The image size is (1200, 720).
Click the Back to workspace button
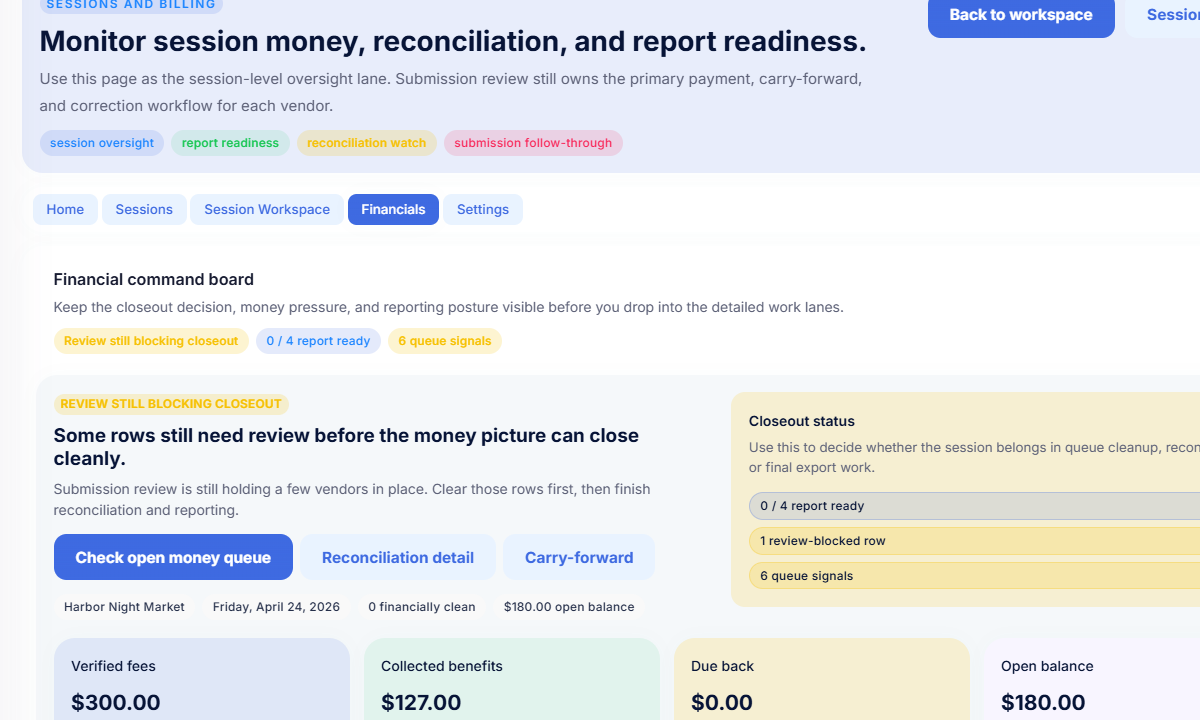tap(1020, 15)
